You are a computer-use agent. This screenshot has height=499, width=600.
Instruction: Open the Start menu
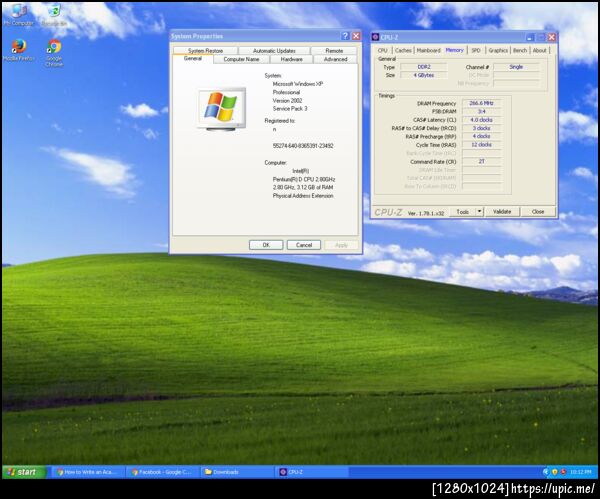click(x=24, y=472)
